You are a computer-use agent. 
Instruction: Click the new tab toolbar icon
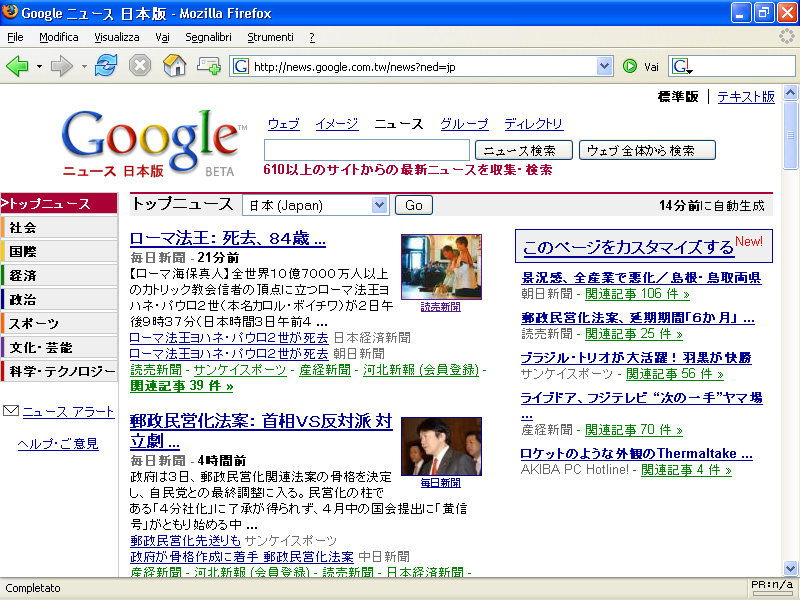click(209, 66)
